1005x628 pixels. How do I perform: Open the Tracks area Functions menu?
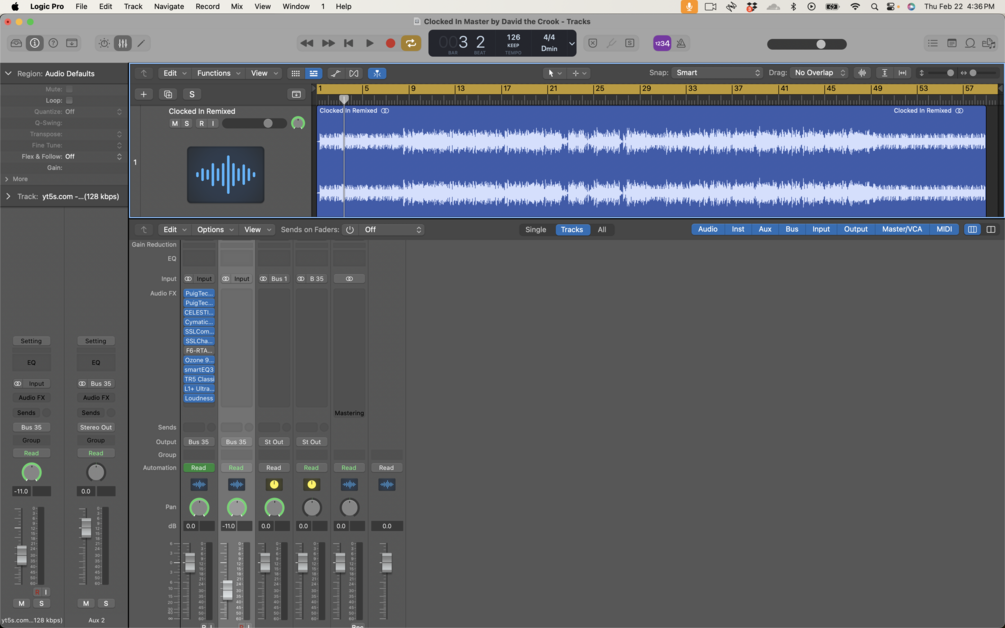(x=219, y=73)
